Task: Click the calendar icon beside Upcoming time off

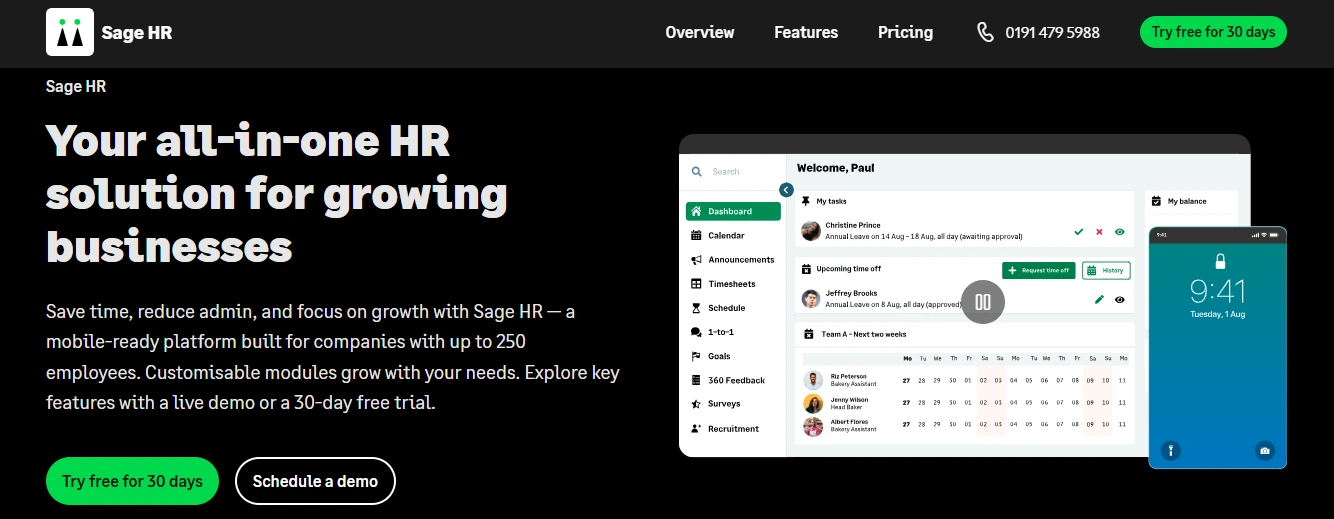Action: pyautogui.click(x=806, y=269)
